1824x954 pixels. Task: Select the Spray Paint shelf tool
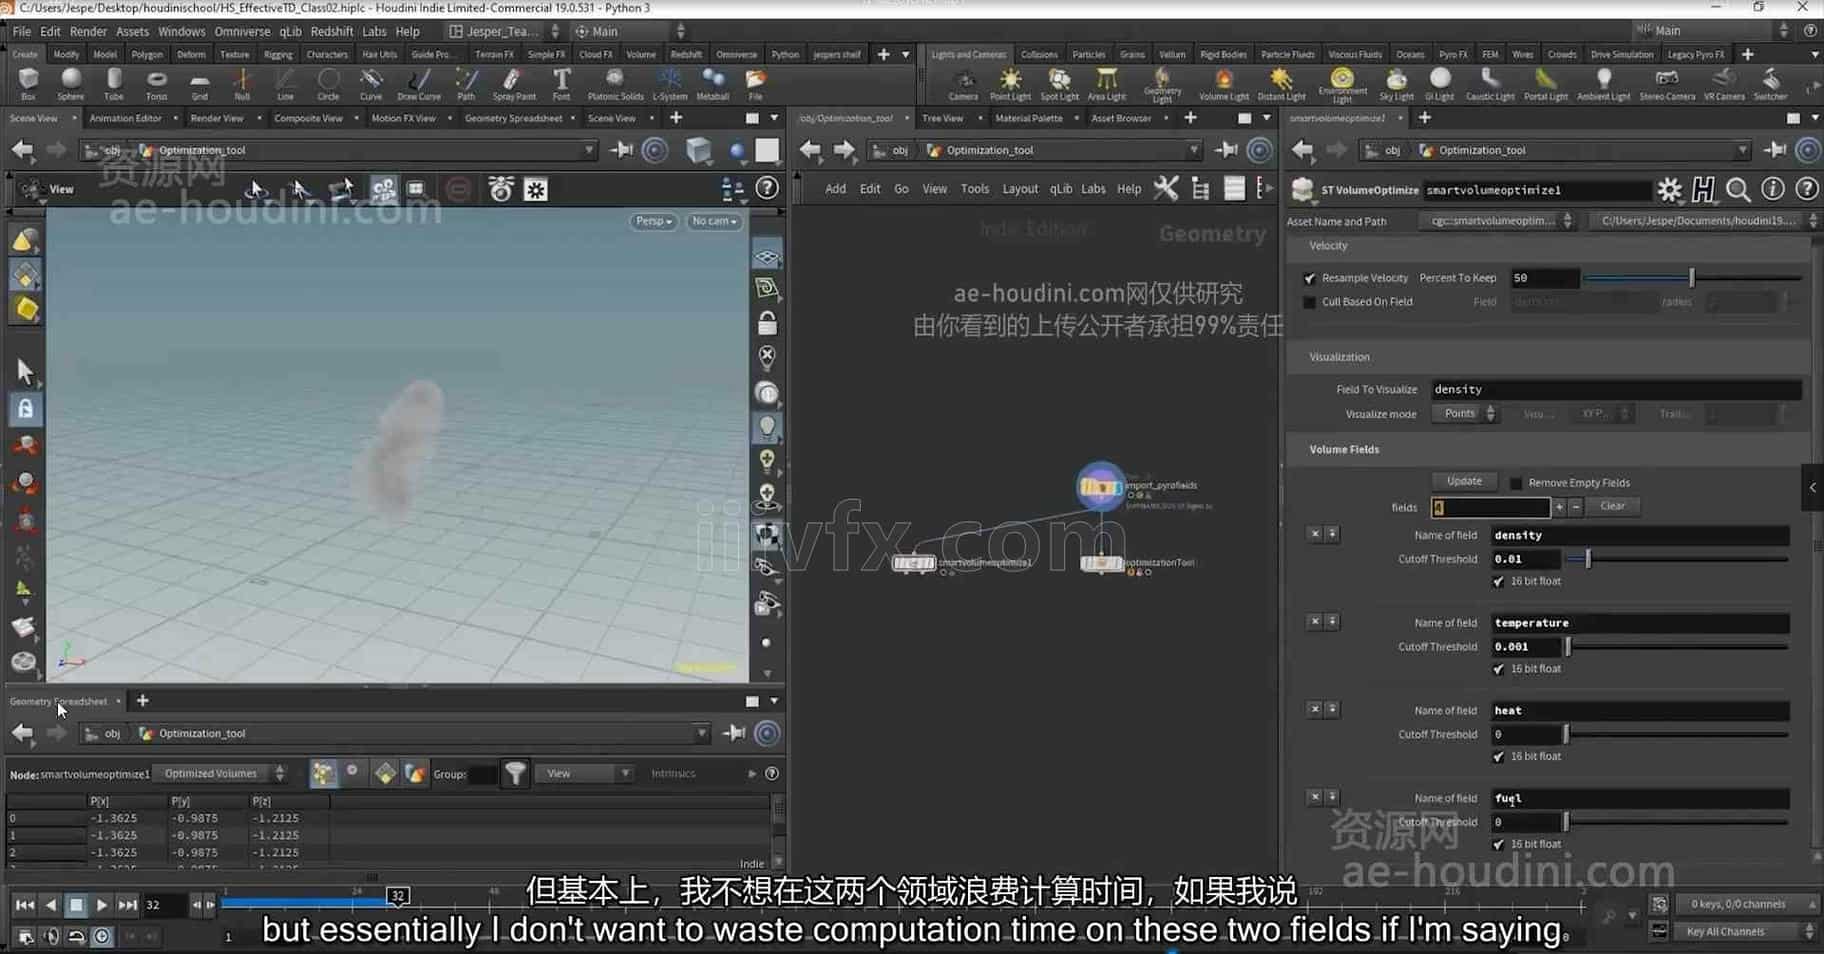tap(514, 84)
